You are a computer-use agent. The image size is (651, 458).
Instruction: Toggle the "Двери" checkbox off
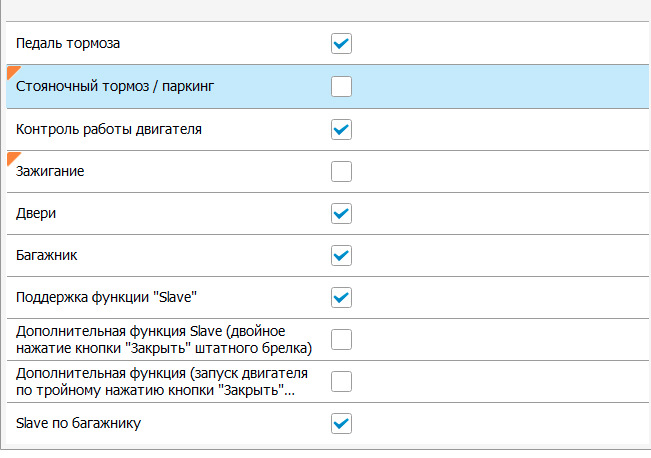coord(342,213)
